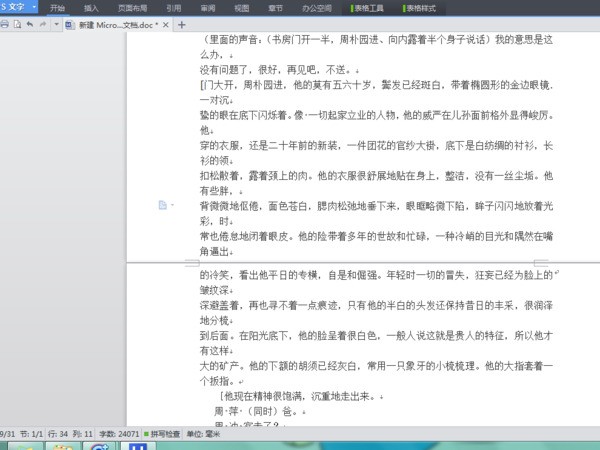Image resolution: width=600 pixels, height=450 pixels.
Task: Open the 表格样式 tab
Action: (420, 8)
